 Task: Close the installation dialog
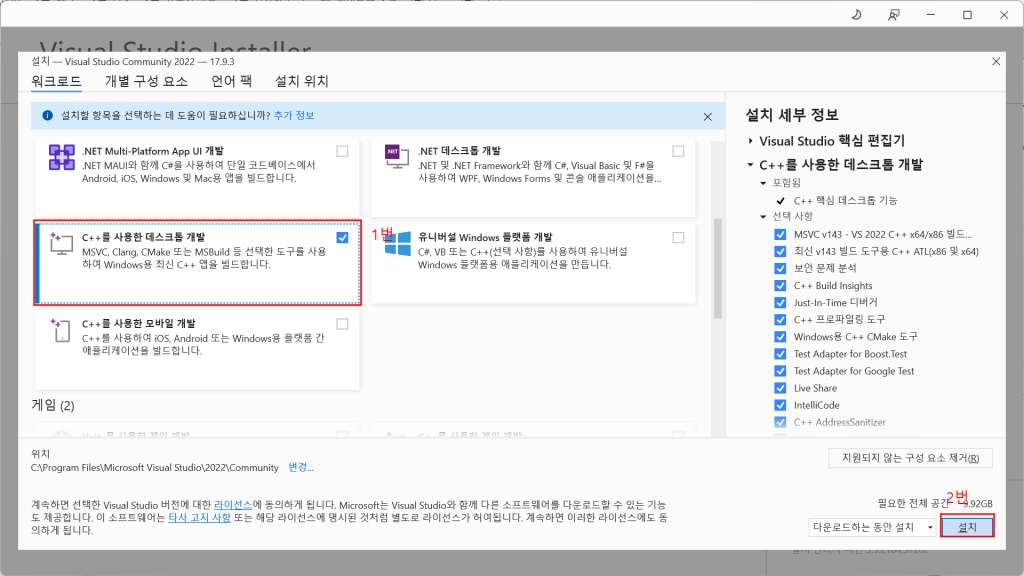point(996,61)
